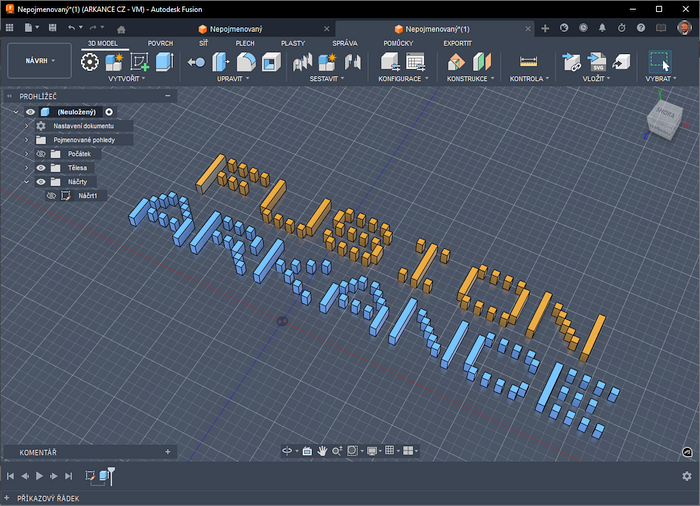Click the Measure tool under Kontrola
Image resolution: width=700 pixels, height=506 pixels.
click(529, 62)
